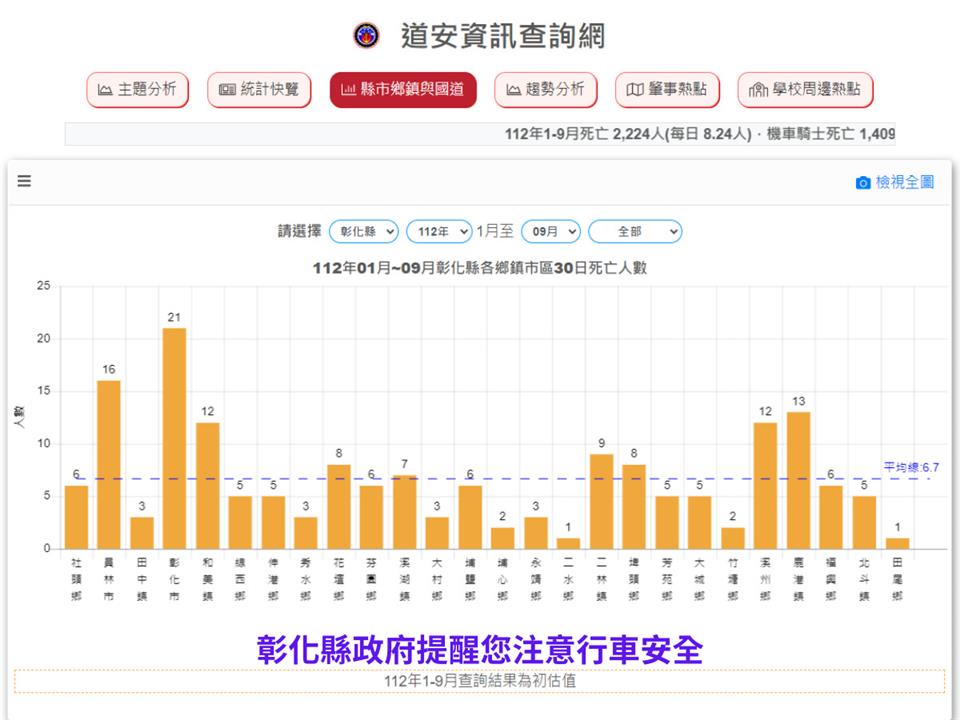Image resolution: width=960 pixels, height=720 pixels.
Task: Click the 溪湖鎮 bar showing 7
Action: [405, 512]
